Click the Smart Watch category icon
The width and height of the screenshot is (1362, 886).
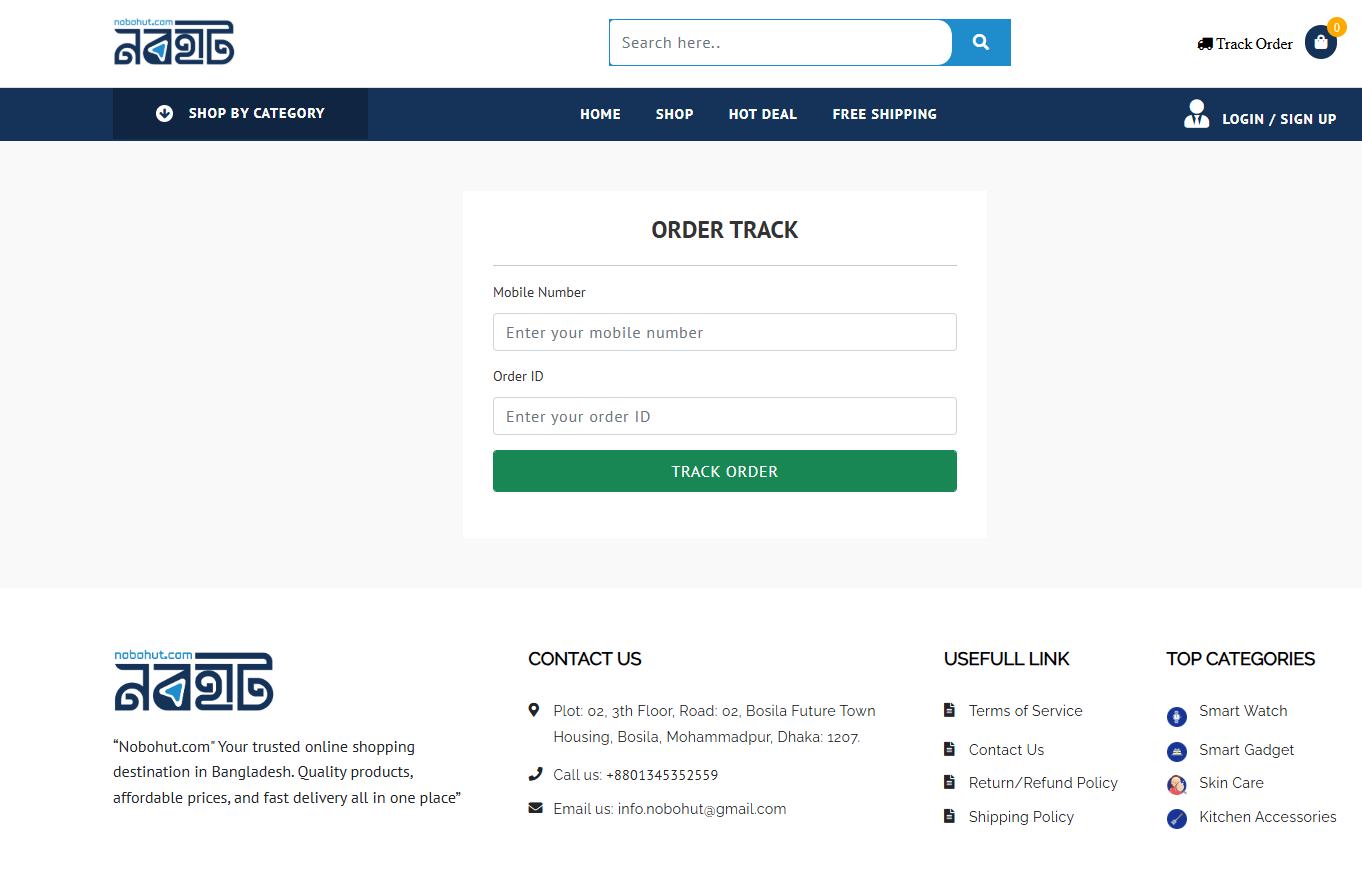(x=1177, y=716)
